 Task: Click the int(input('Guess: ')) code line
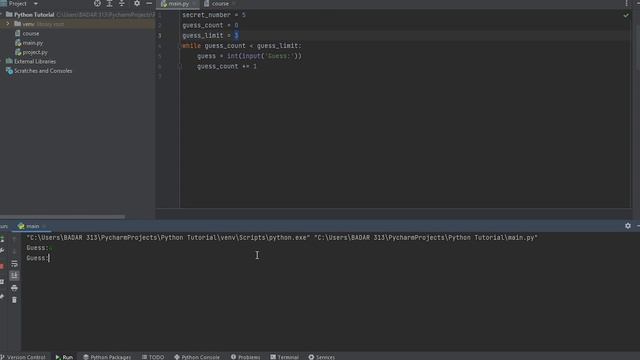[249, 56]
